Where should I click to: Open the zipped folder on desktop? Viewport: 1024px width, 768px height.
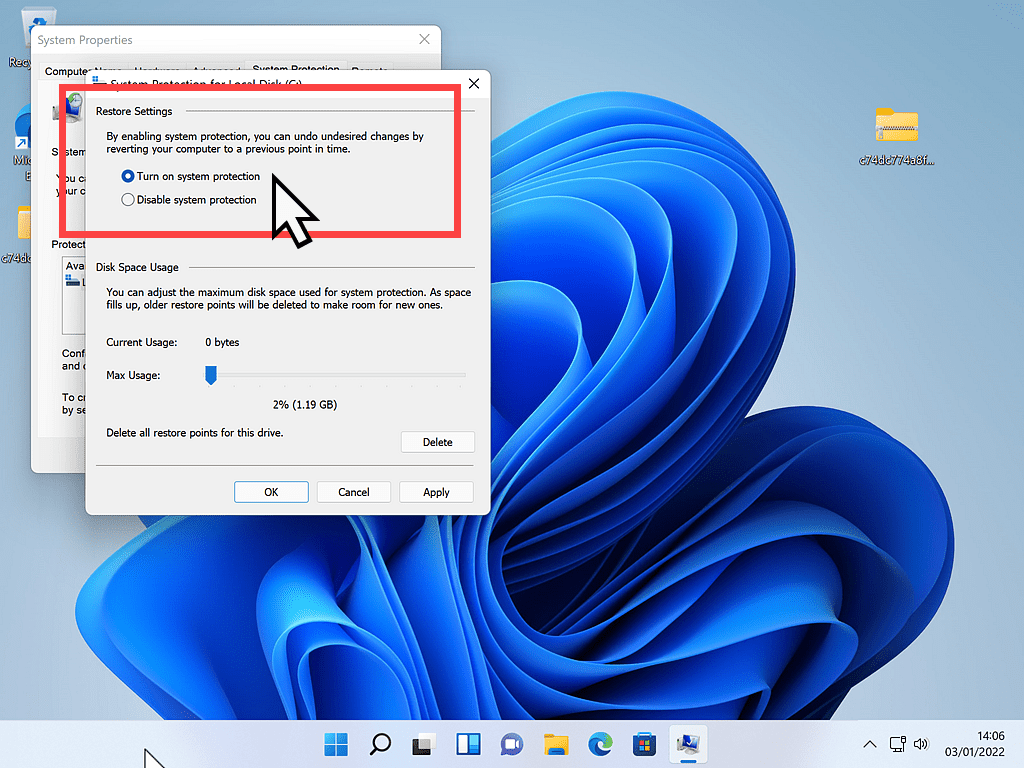pos(895,126)
